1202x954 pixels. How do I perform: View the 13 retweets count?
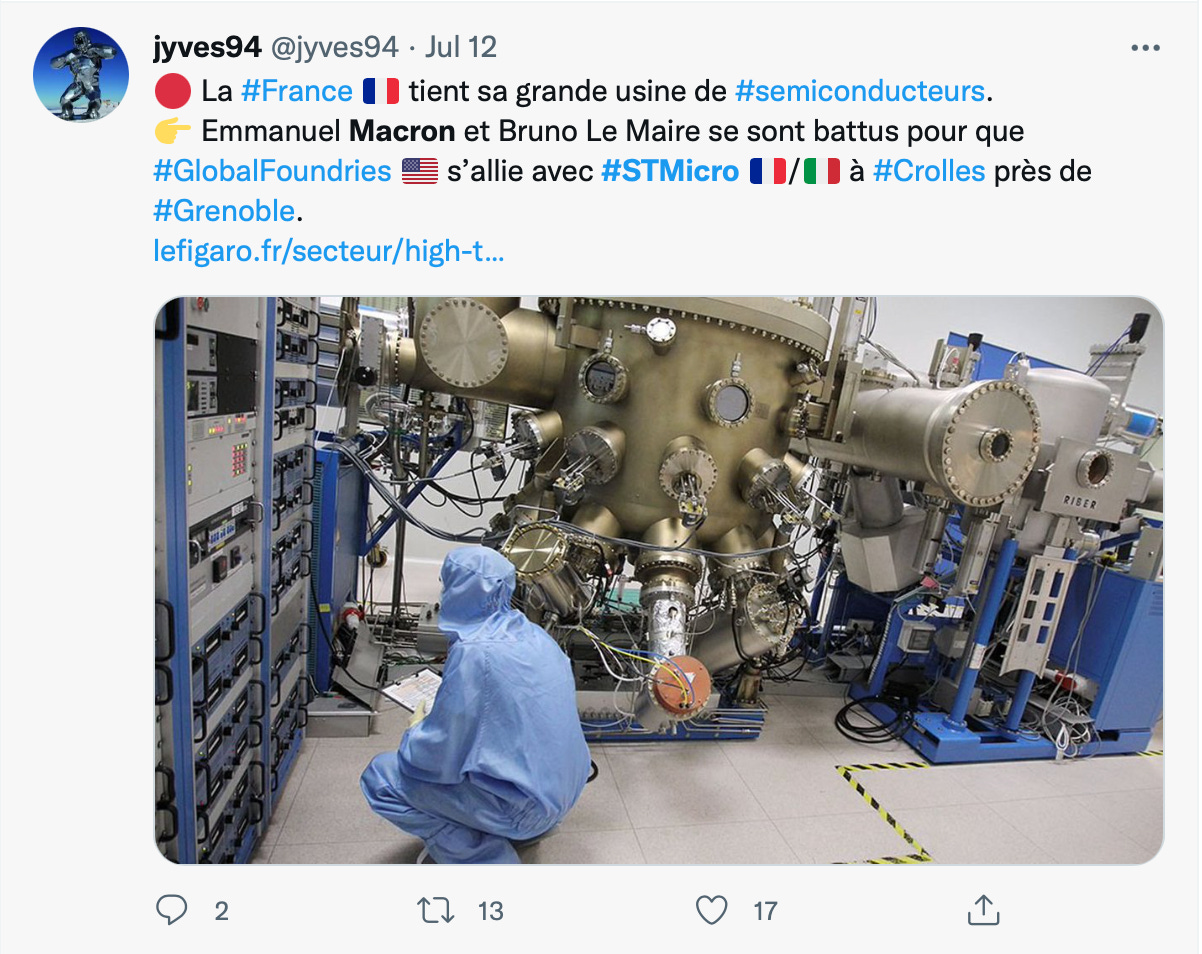491,911
